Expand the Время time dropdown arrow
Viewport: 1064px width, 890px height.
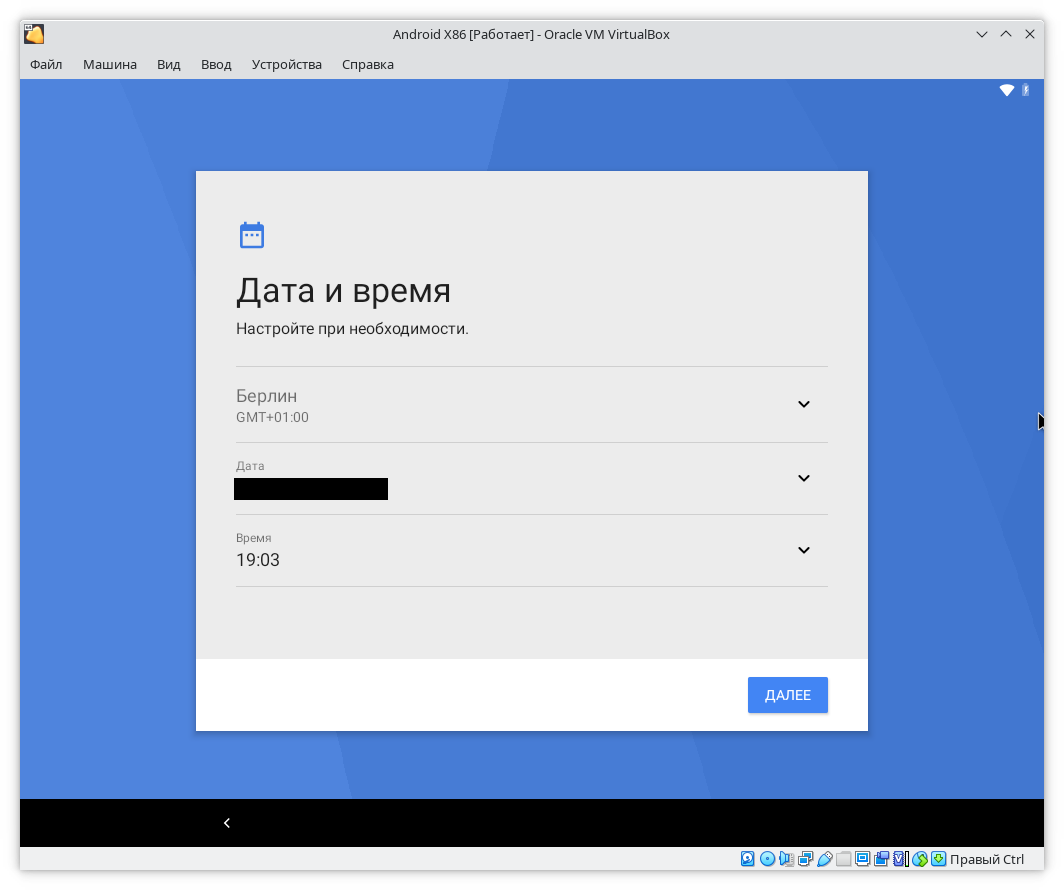pyautogui.click(x=803, y=550)
